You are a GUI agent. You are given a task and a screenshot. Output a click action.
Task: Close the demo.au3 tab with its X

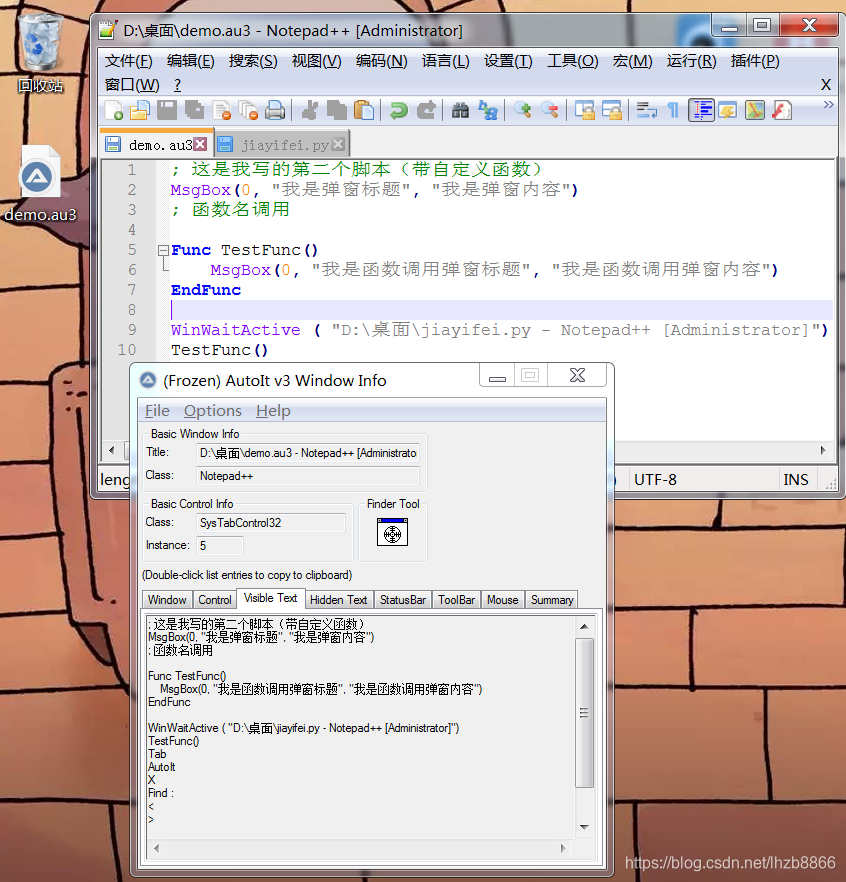tap(200, 145)
